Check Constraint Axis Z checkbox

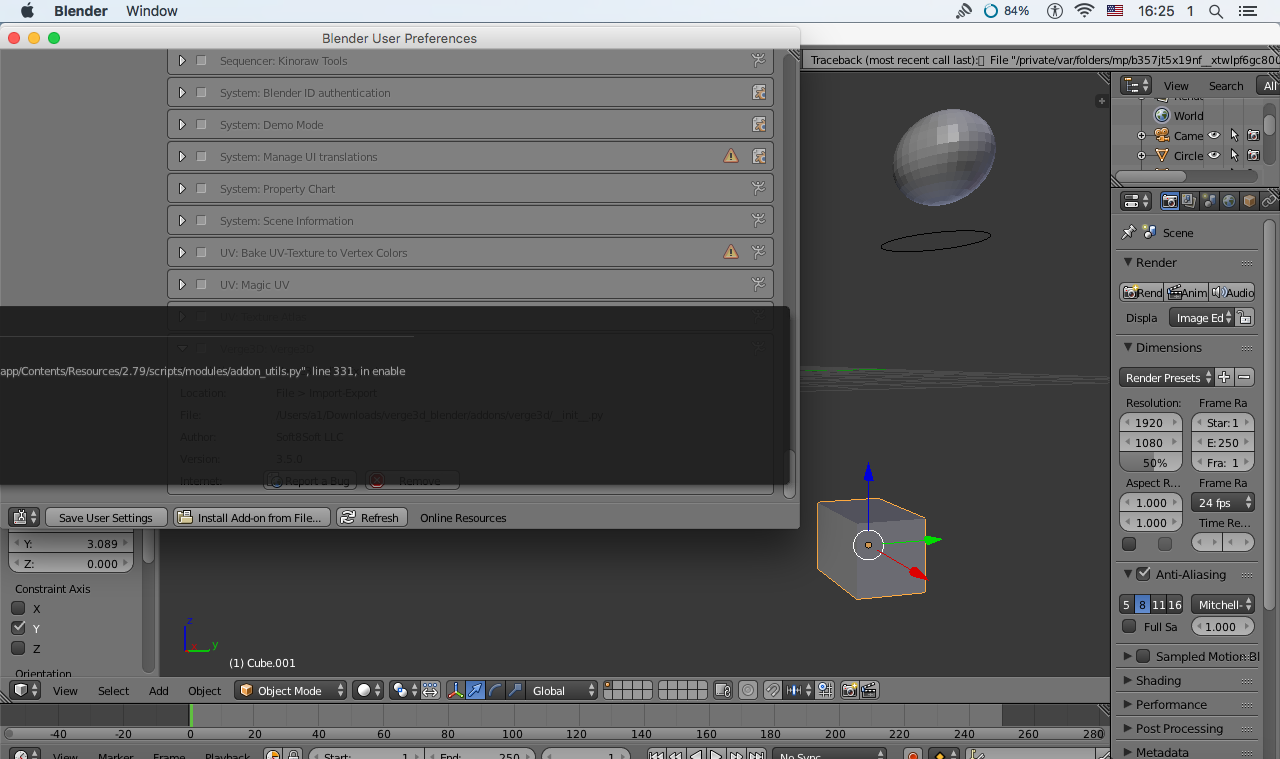point(18,648)
